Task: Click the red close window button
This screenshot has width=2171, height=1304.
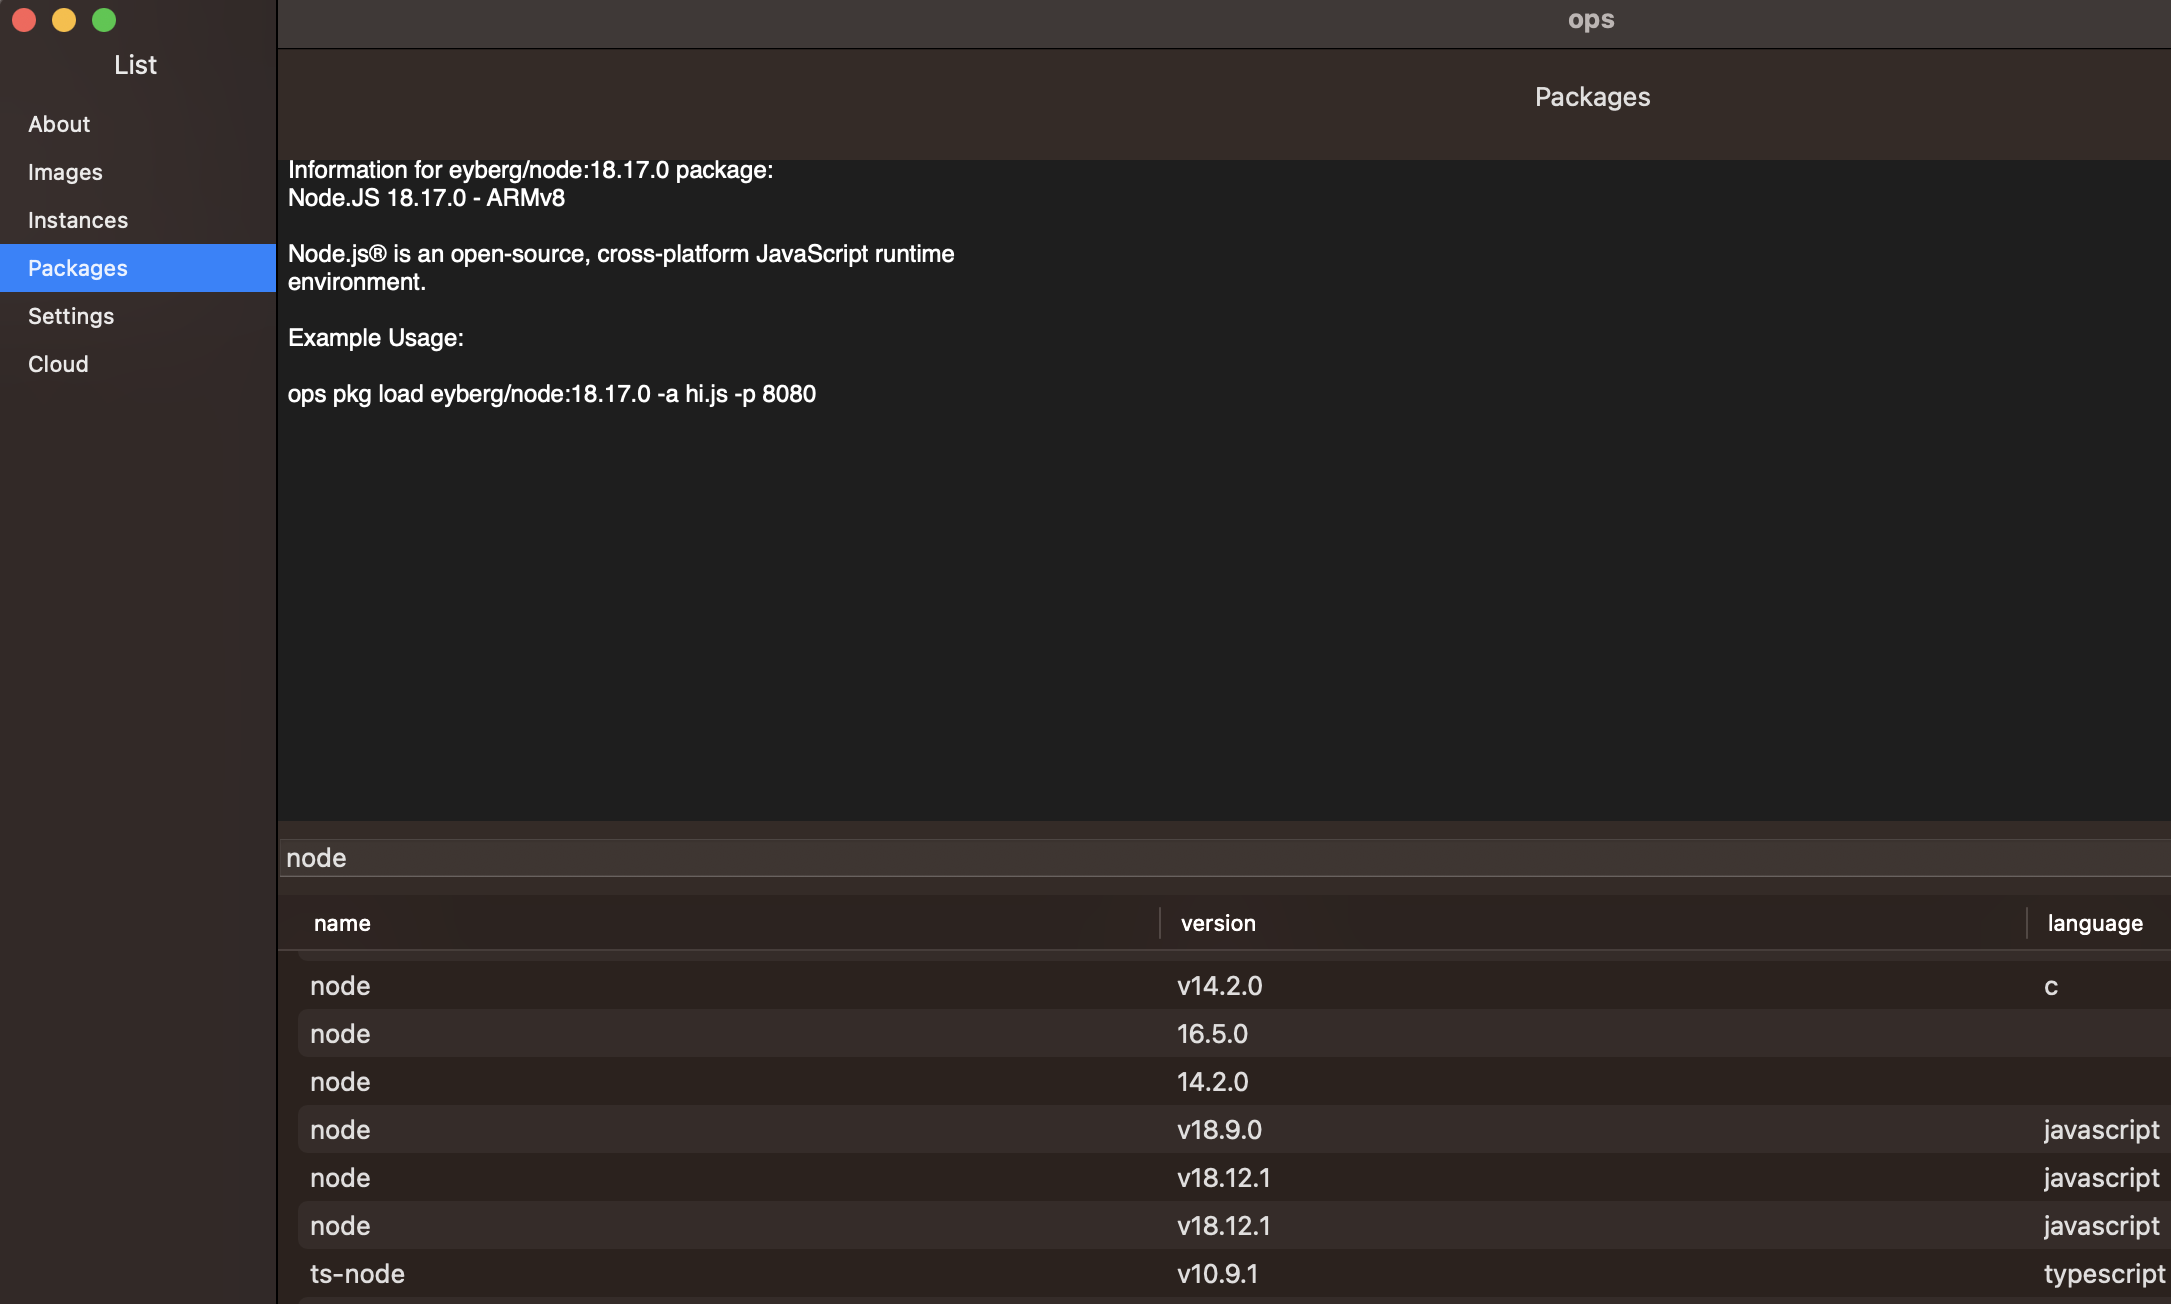Action: coord(24,20)
